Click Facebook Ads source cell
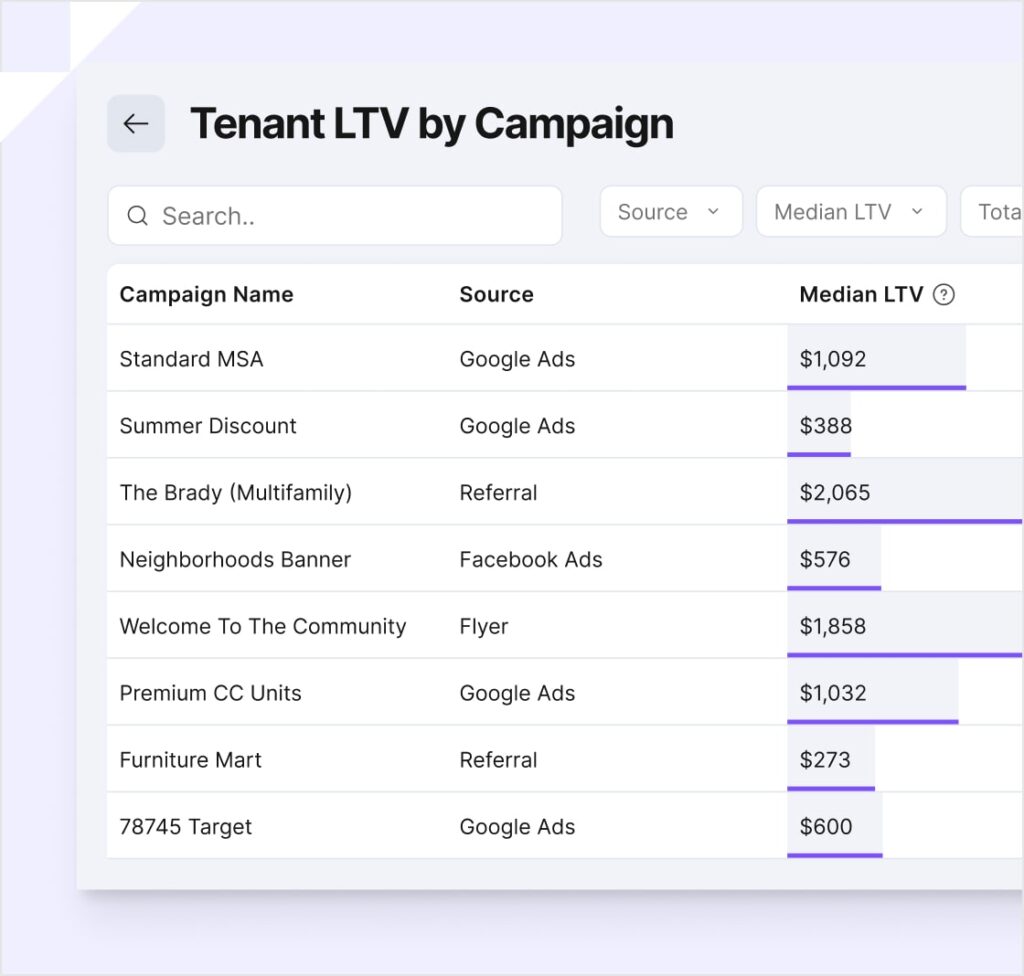Screen dimensions: 1024x976 point(531,559)
